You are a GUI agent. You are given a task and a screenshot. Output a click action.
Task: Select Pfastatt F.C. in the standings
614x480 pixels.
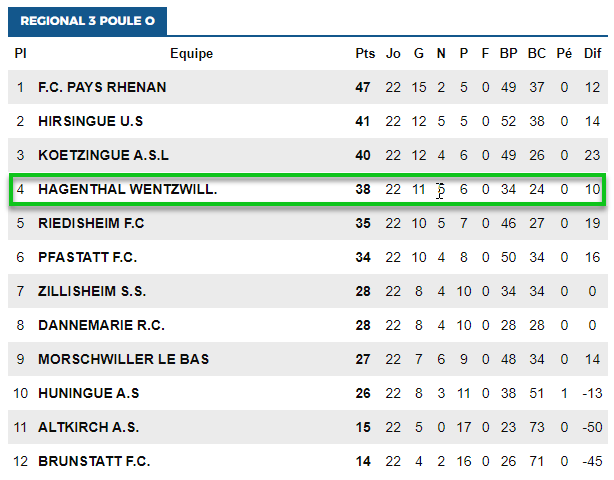tap(86, 257)
